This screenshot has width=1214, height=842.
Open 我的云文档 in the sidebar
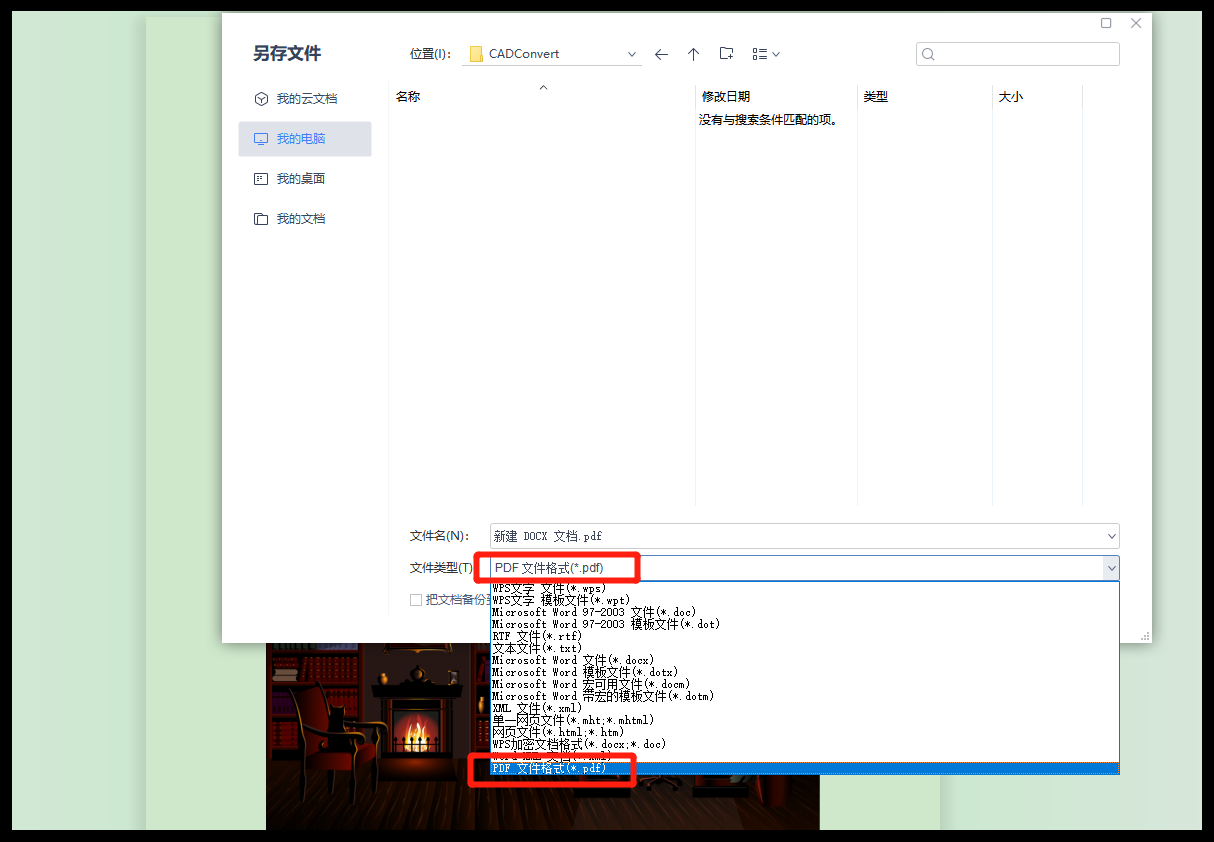pos(305,99)
